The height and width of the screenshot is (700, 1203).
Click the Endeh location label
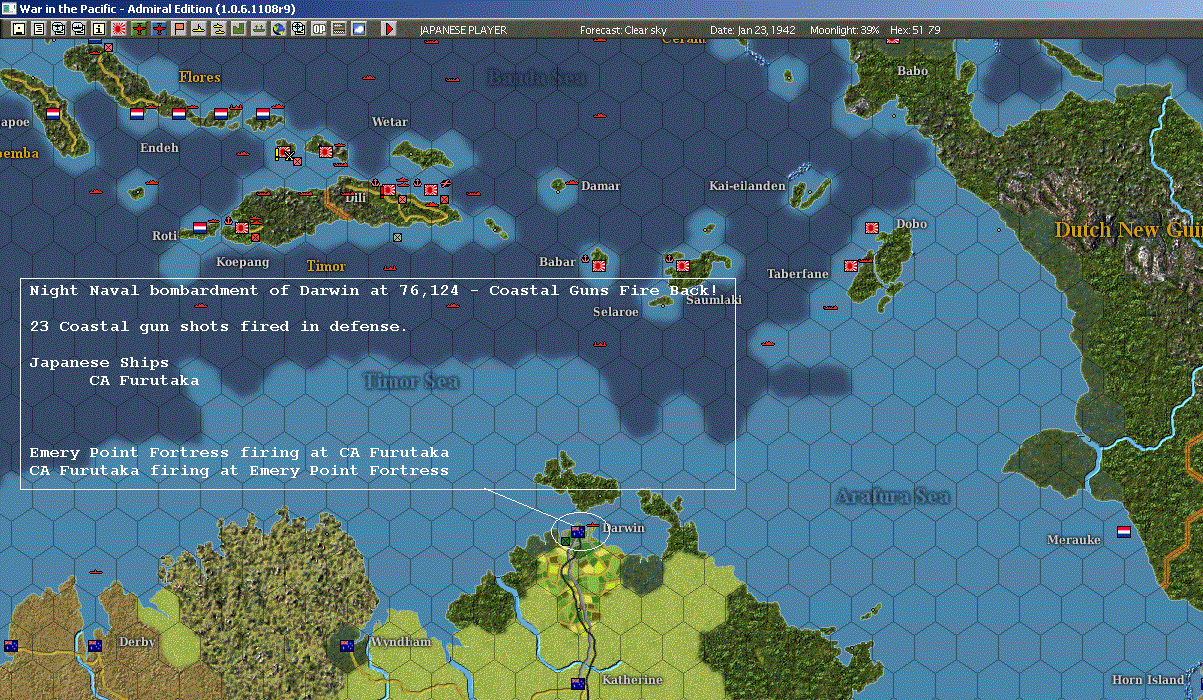[160, 148]
